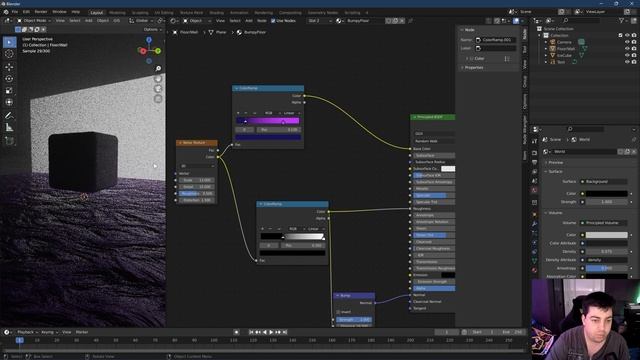The height and width of the screenshot is (360, 640).
Task: Toggle FloorWall visibility eye in Outliner
Action: coord(627,49)
